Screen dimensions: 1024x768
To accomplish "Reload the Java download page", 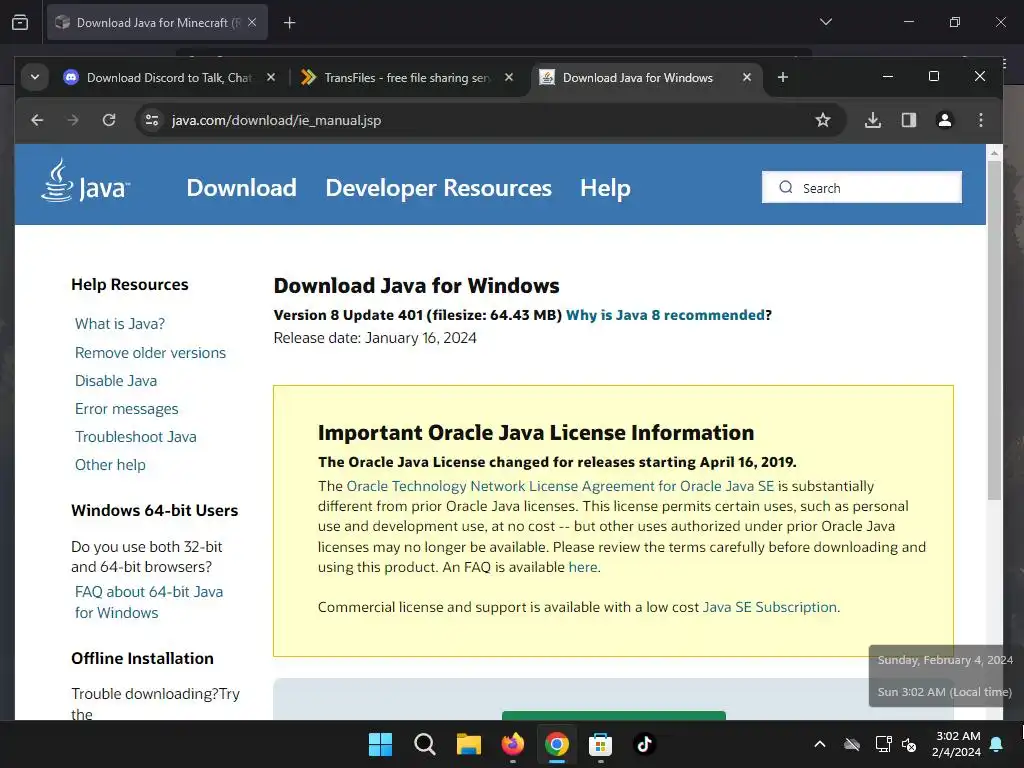I will [x=109, y=120].
